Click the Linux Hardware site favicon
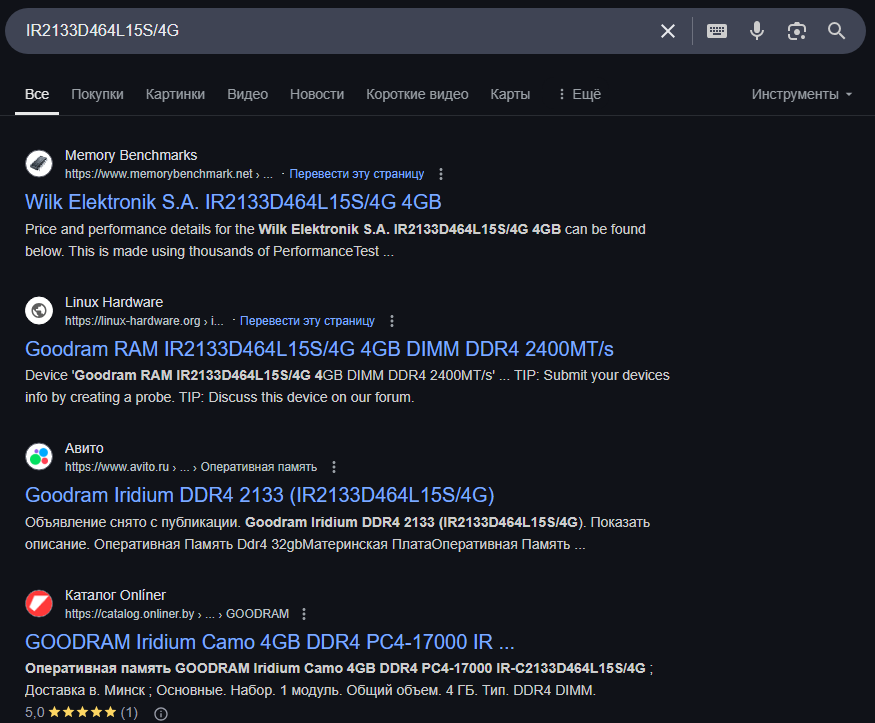Image resolution: width=875 pixels, height=723 pixels. 39,310
